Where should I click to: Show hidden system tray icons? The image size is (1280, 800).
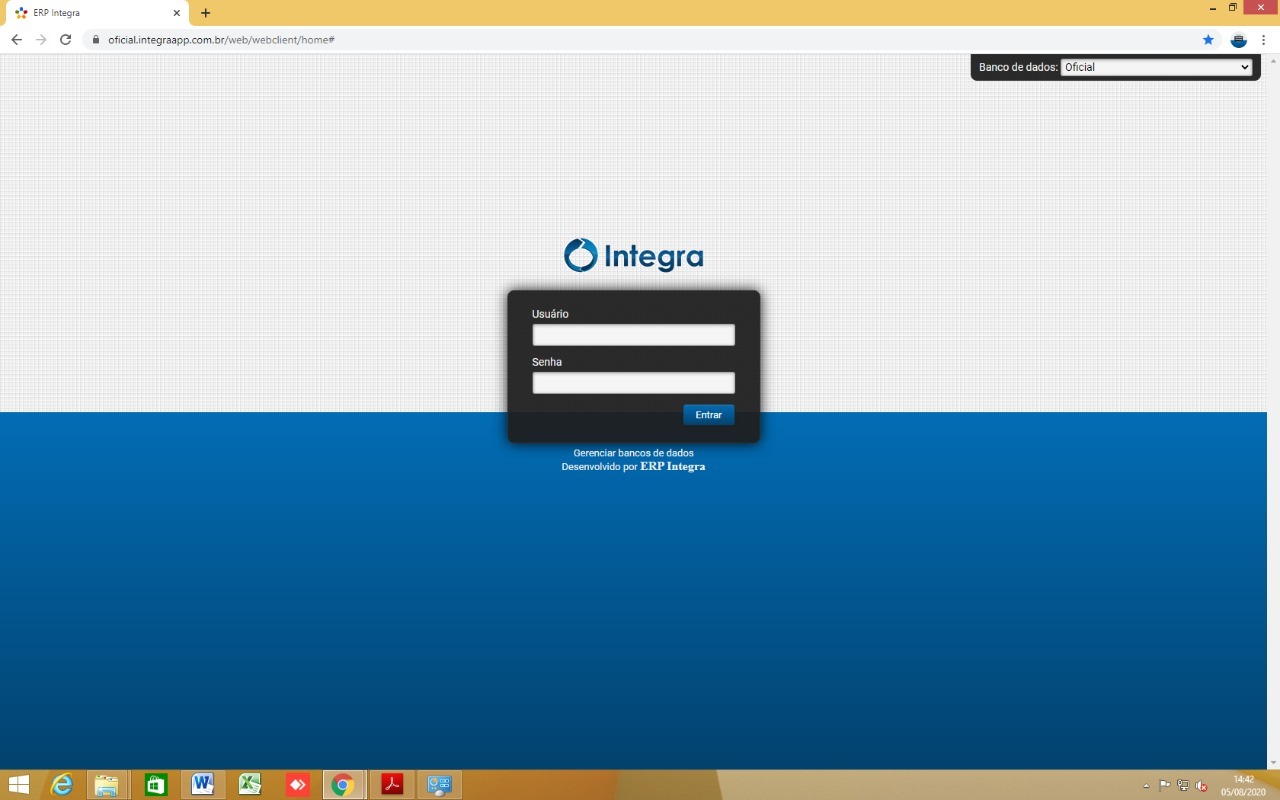click(x=1146, y=786)
